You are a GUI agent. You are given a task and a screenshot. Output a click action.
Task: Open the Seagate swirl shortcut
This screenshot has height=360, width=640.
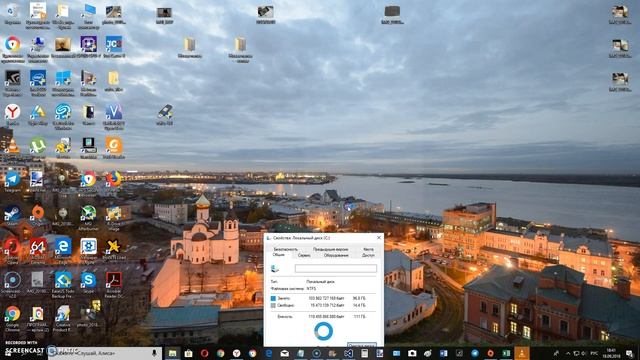click(63, 116)
